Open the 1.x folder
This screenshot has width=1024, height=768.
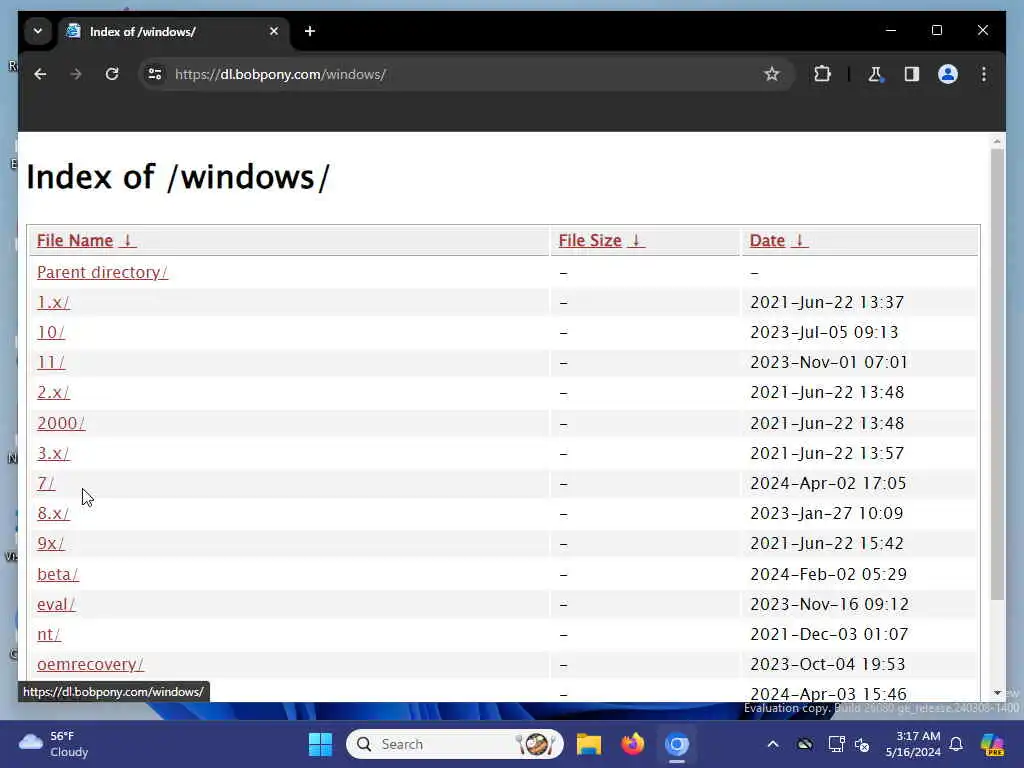click(53, 302)
